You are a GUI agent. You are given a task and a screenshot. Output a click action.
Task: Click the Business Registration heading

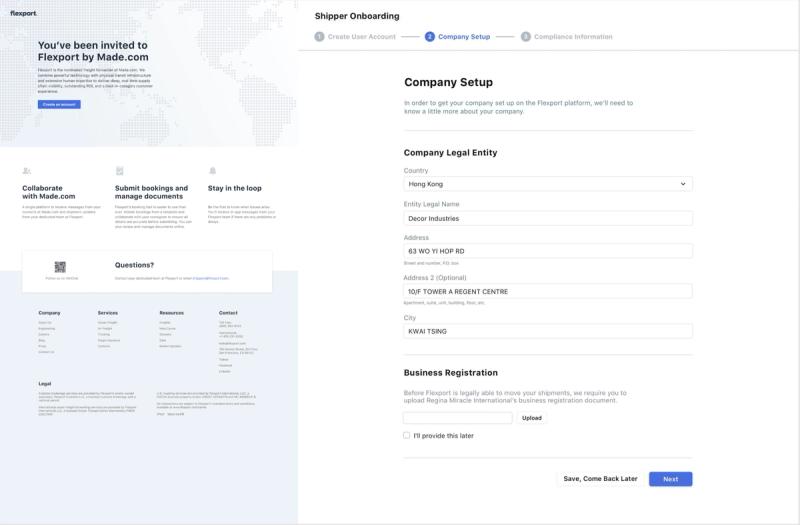451,372
